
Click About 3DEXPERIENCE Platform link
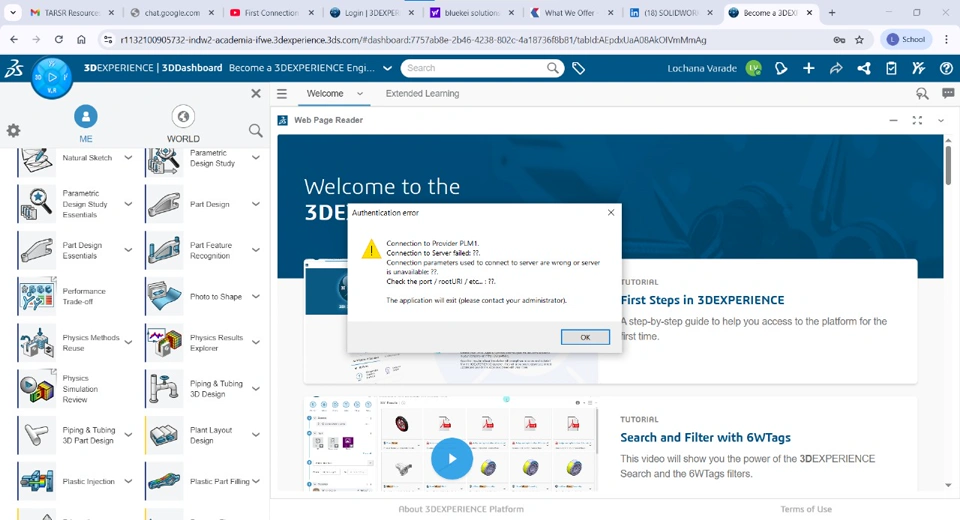point(461,509)
